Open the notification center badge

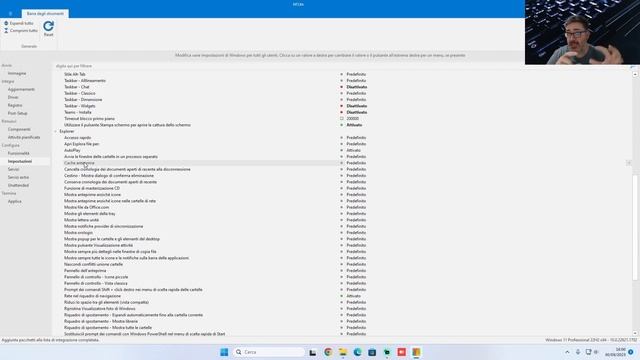coord(631,352)
